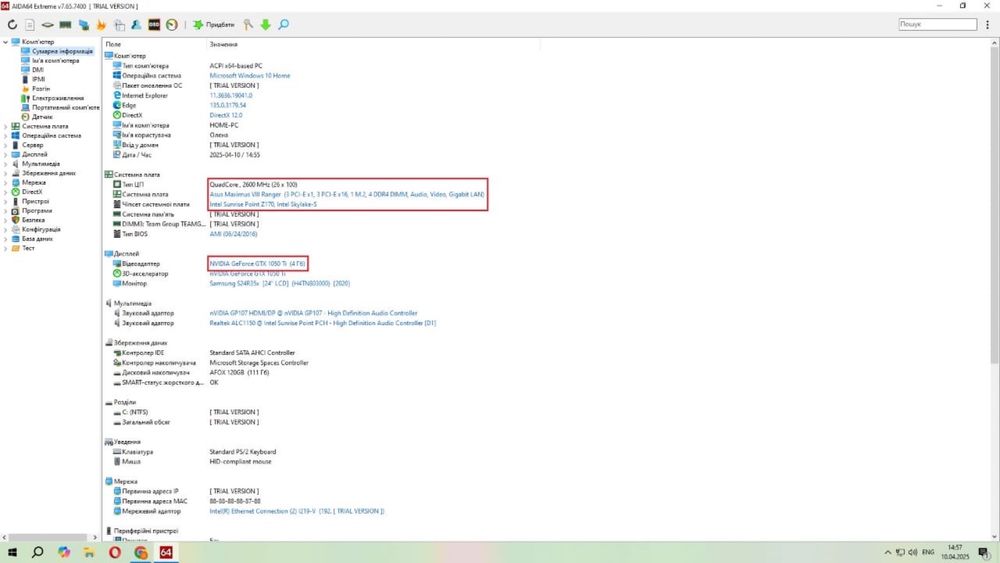Open the Realtek ALC1150 audio link
Screen dimensions: 1000x563
(x=323, y=323)
